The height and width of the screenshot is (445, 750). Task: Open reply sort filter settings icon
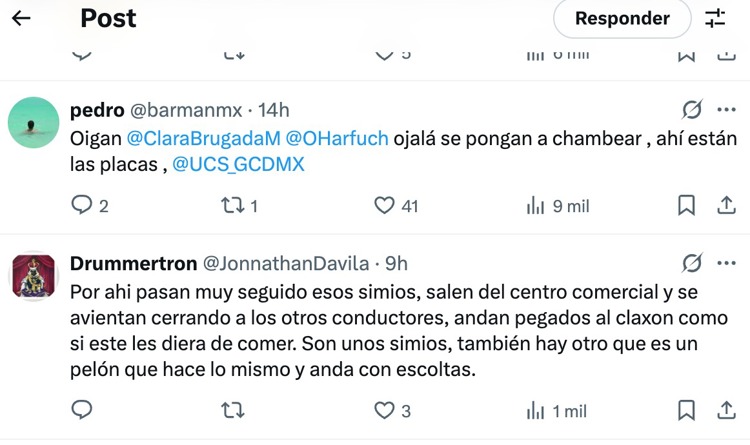click(715, 18)
